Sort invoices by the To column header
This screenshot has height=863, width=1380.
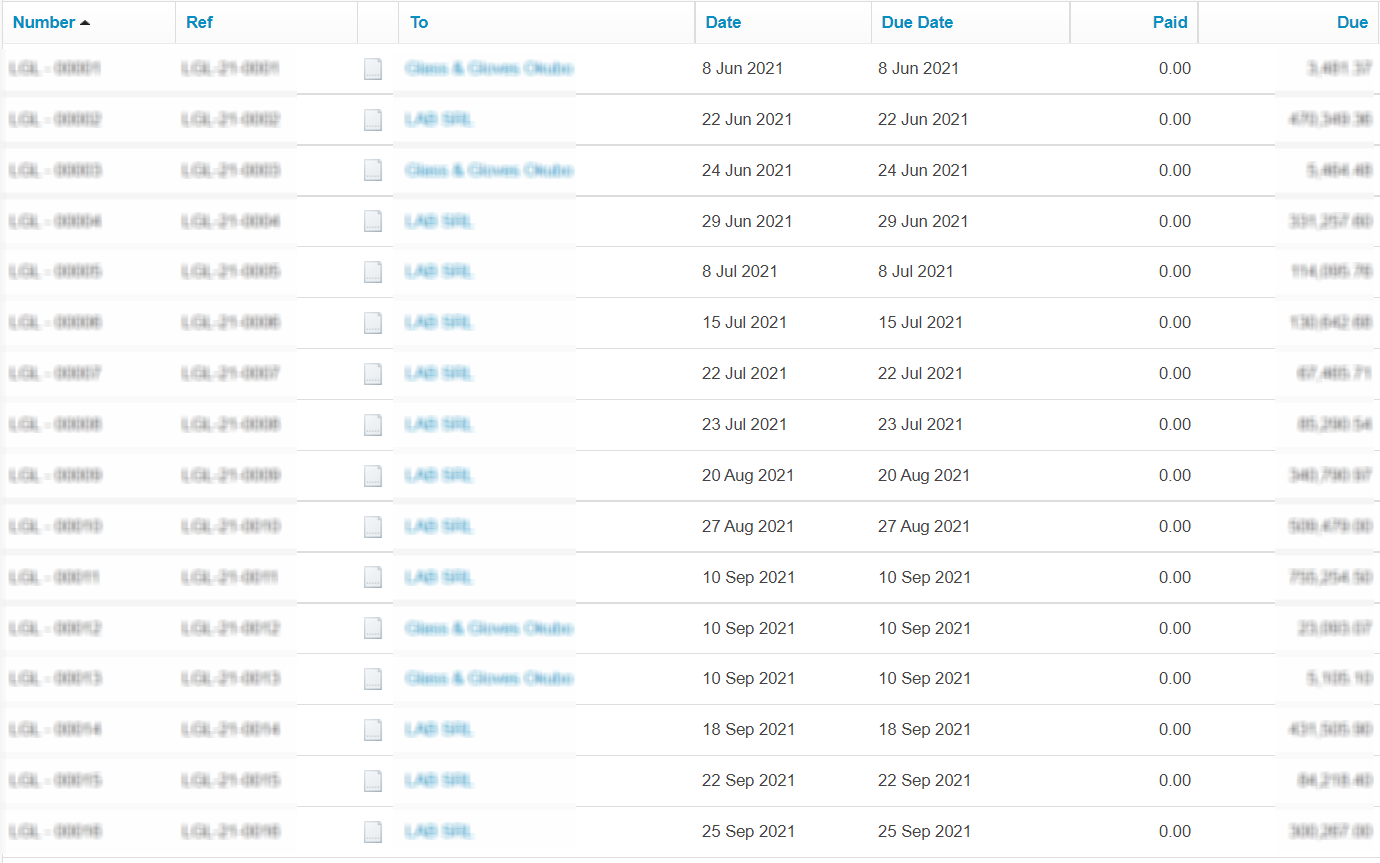tap(419, 22)
